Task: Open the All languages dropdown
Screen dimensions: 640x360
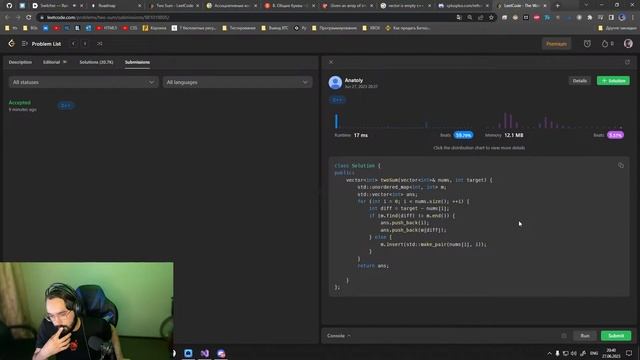Action: pyautogui.click(x=237, y=82)
